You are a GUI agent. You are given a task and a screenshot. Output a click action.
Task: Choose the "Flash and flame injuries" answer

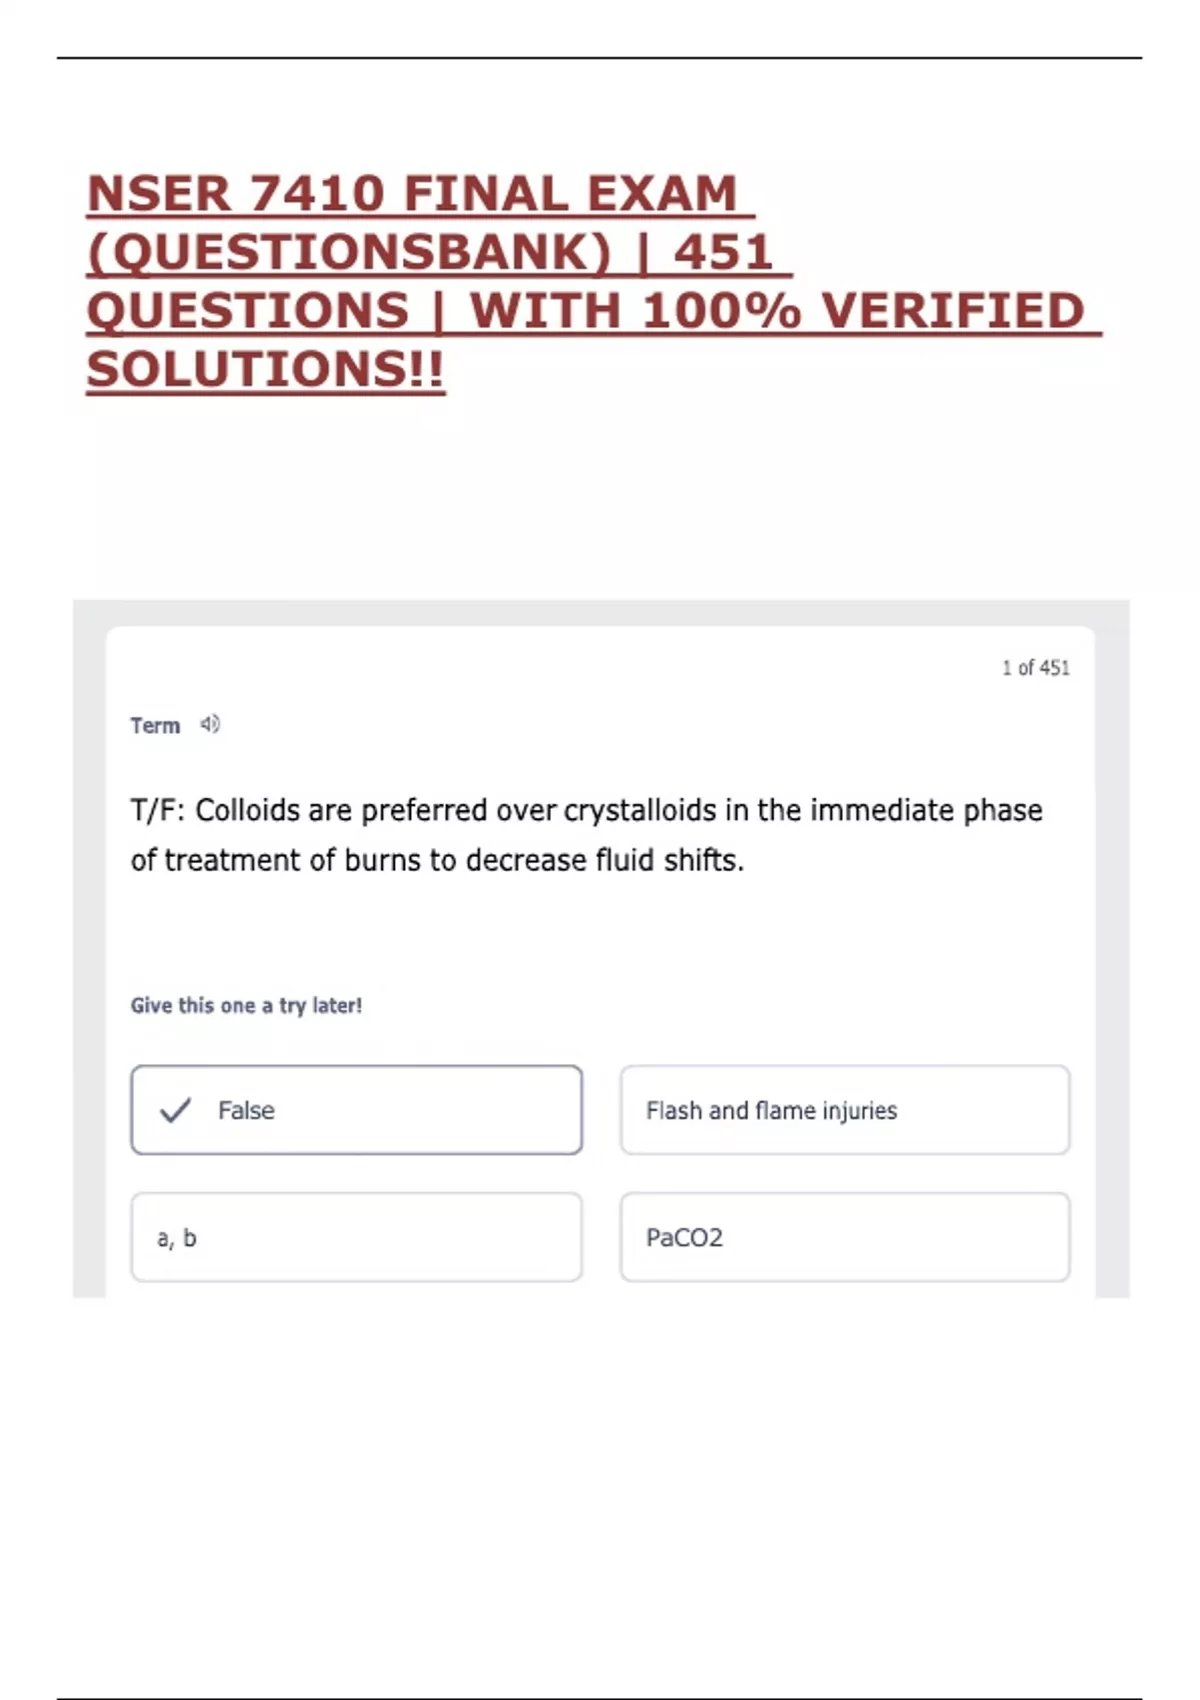click(844, 1110)
